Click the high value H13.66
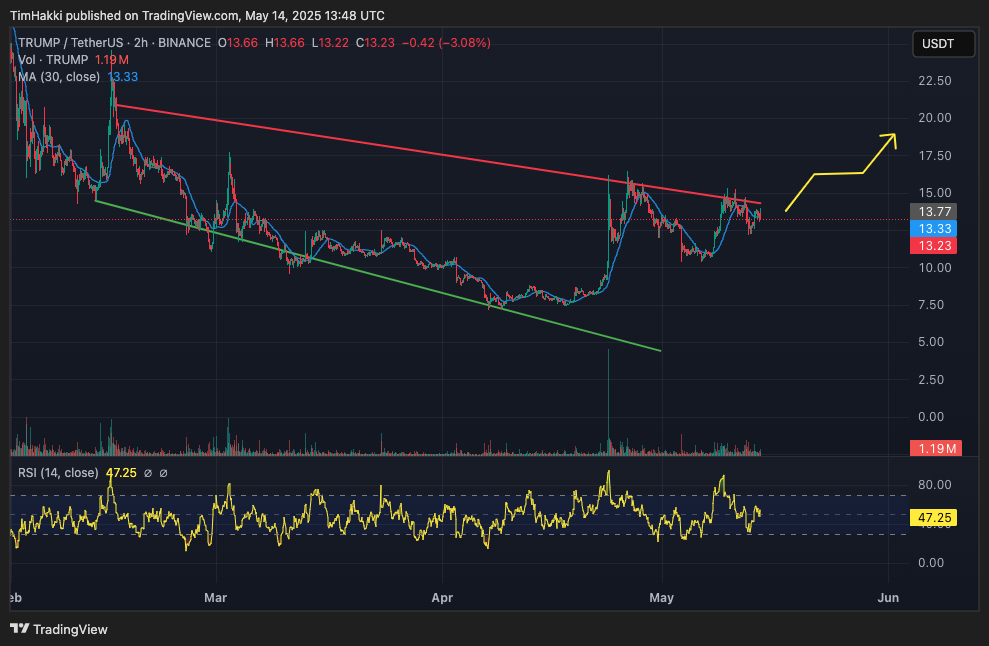Viewport: 989px width, 646px height. click(x=285, y=43)
